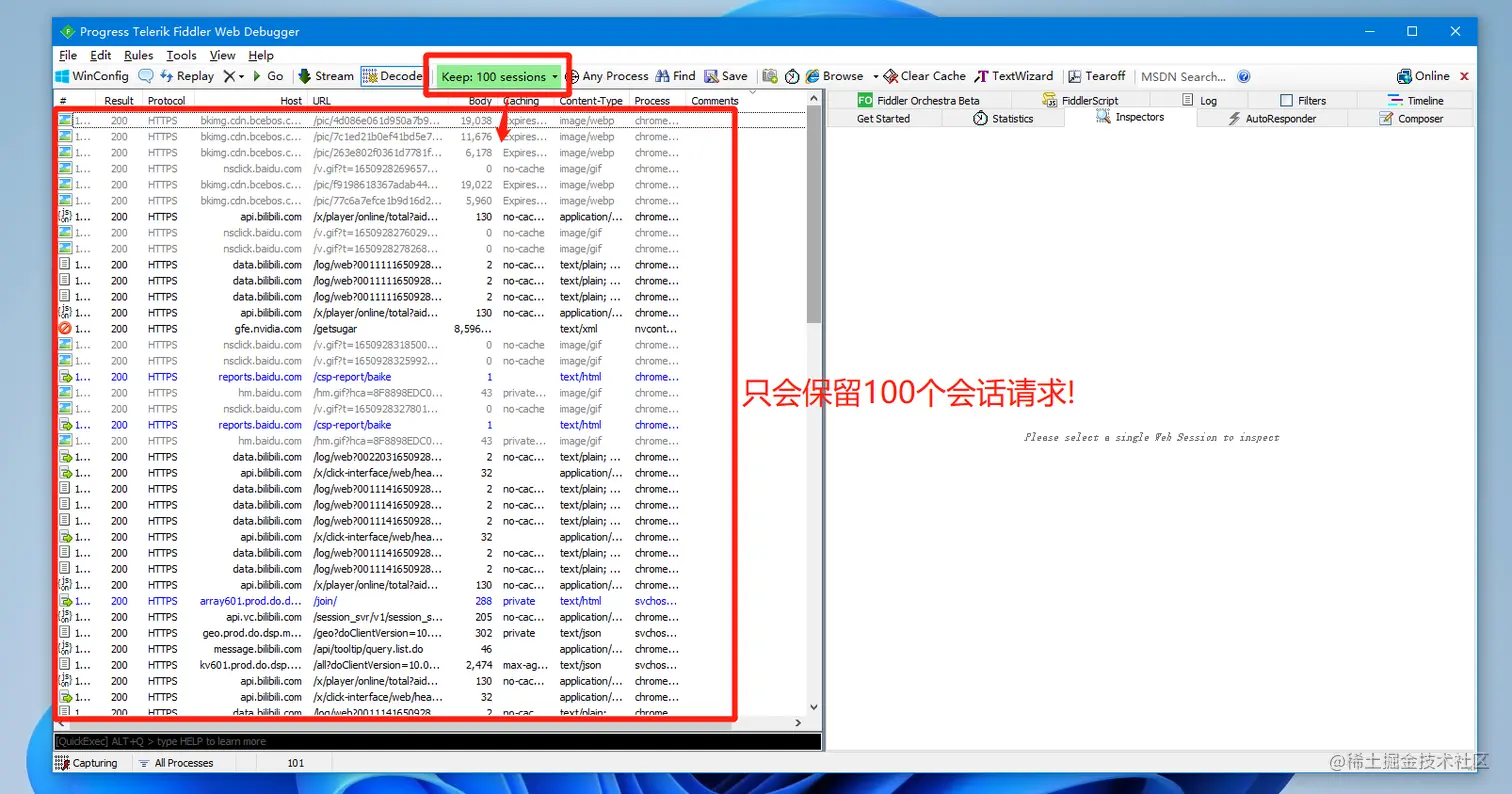Click the Online network status indicator

[x=1423, y=76]
